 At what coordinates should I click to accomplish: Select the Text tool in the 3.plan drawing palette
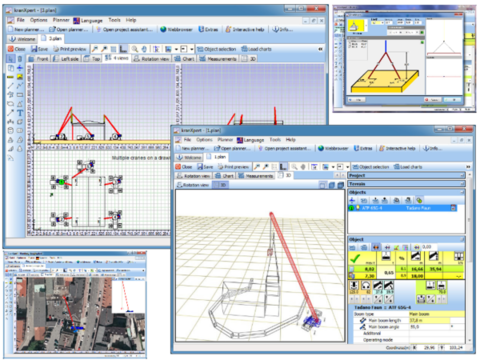tap(20, 113)
